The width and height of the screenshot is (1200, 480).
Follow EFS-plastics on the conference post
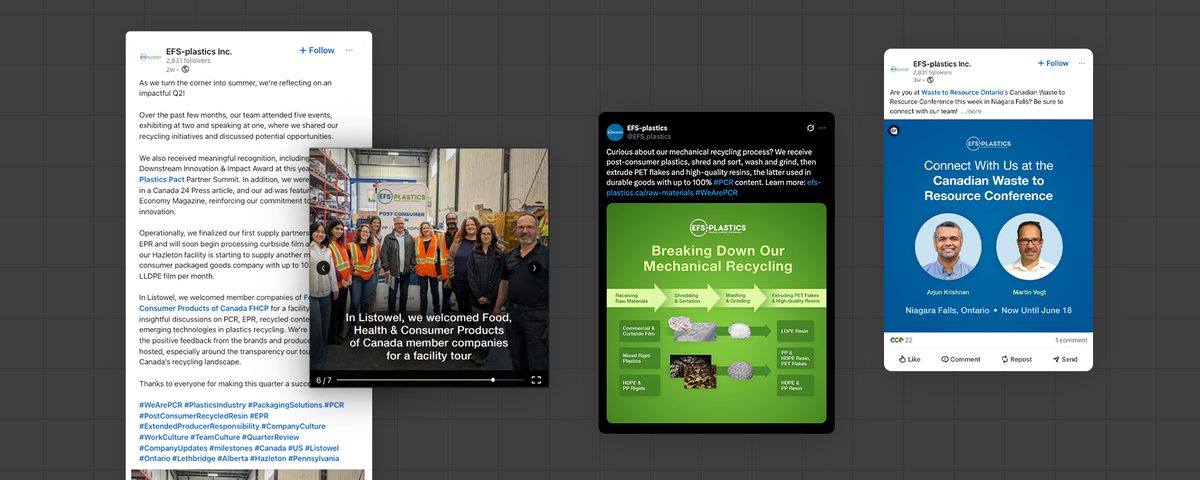1053,63
